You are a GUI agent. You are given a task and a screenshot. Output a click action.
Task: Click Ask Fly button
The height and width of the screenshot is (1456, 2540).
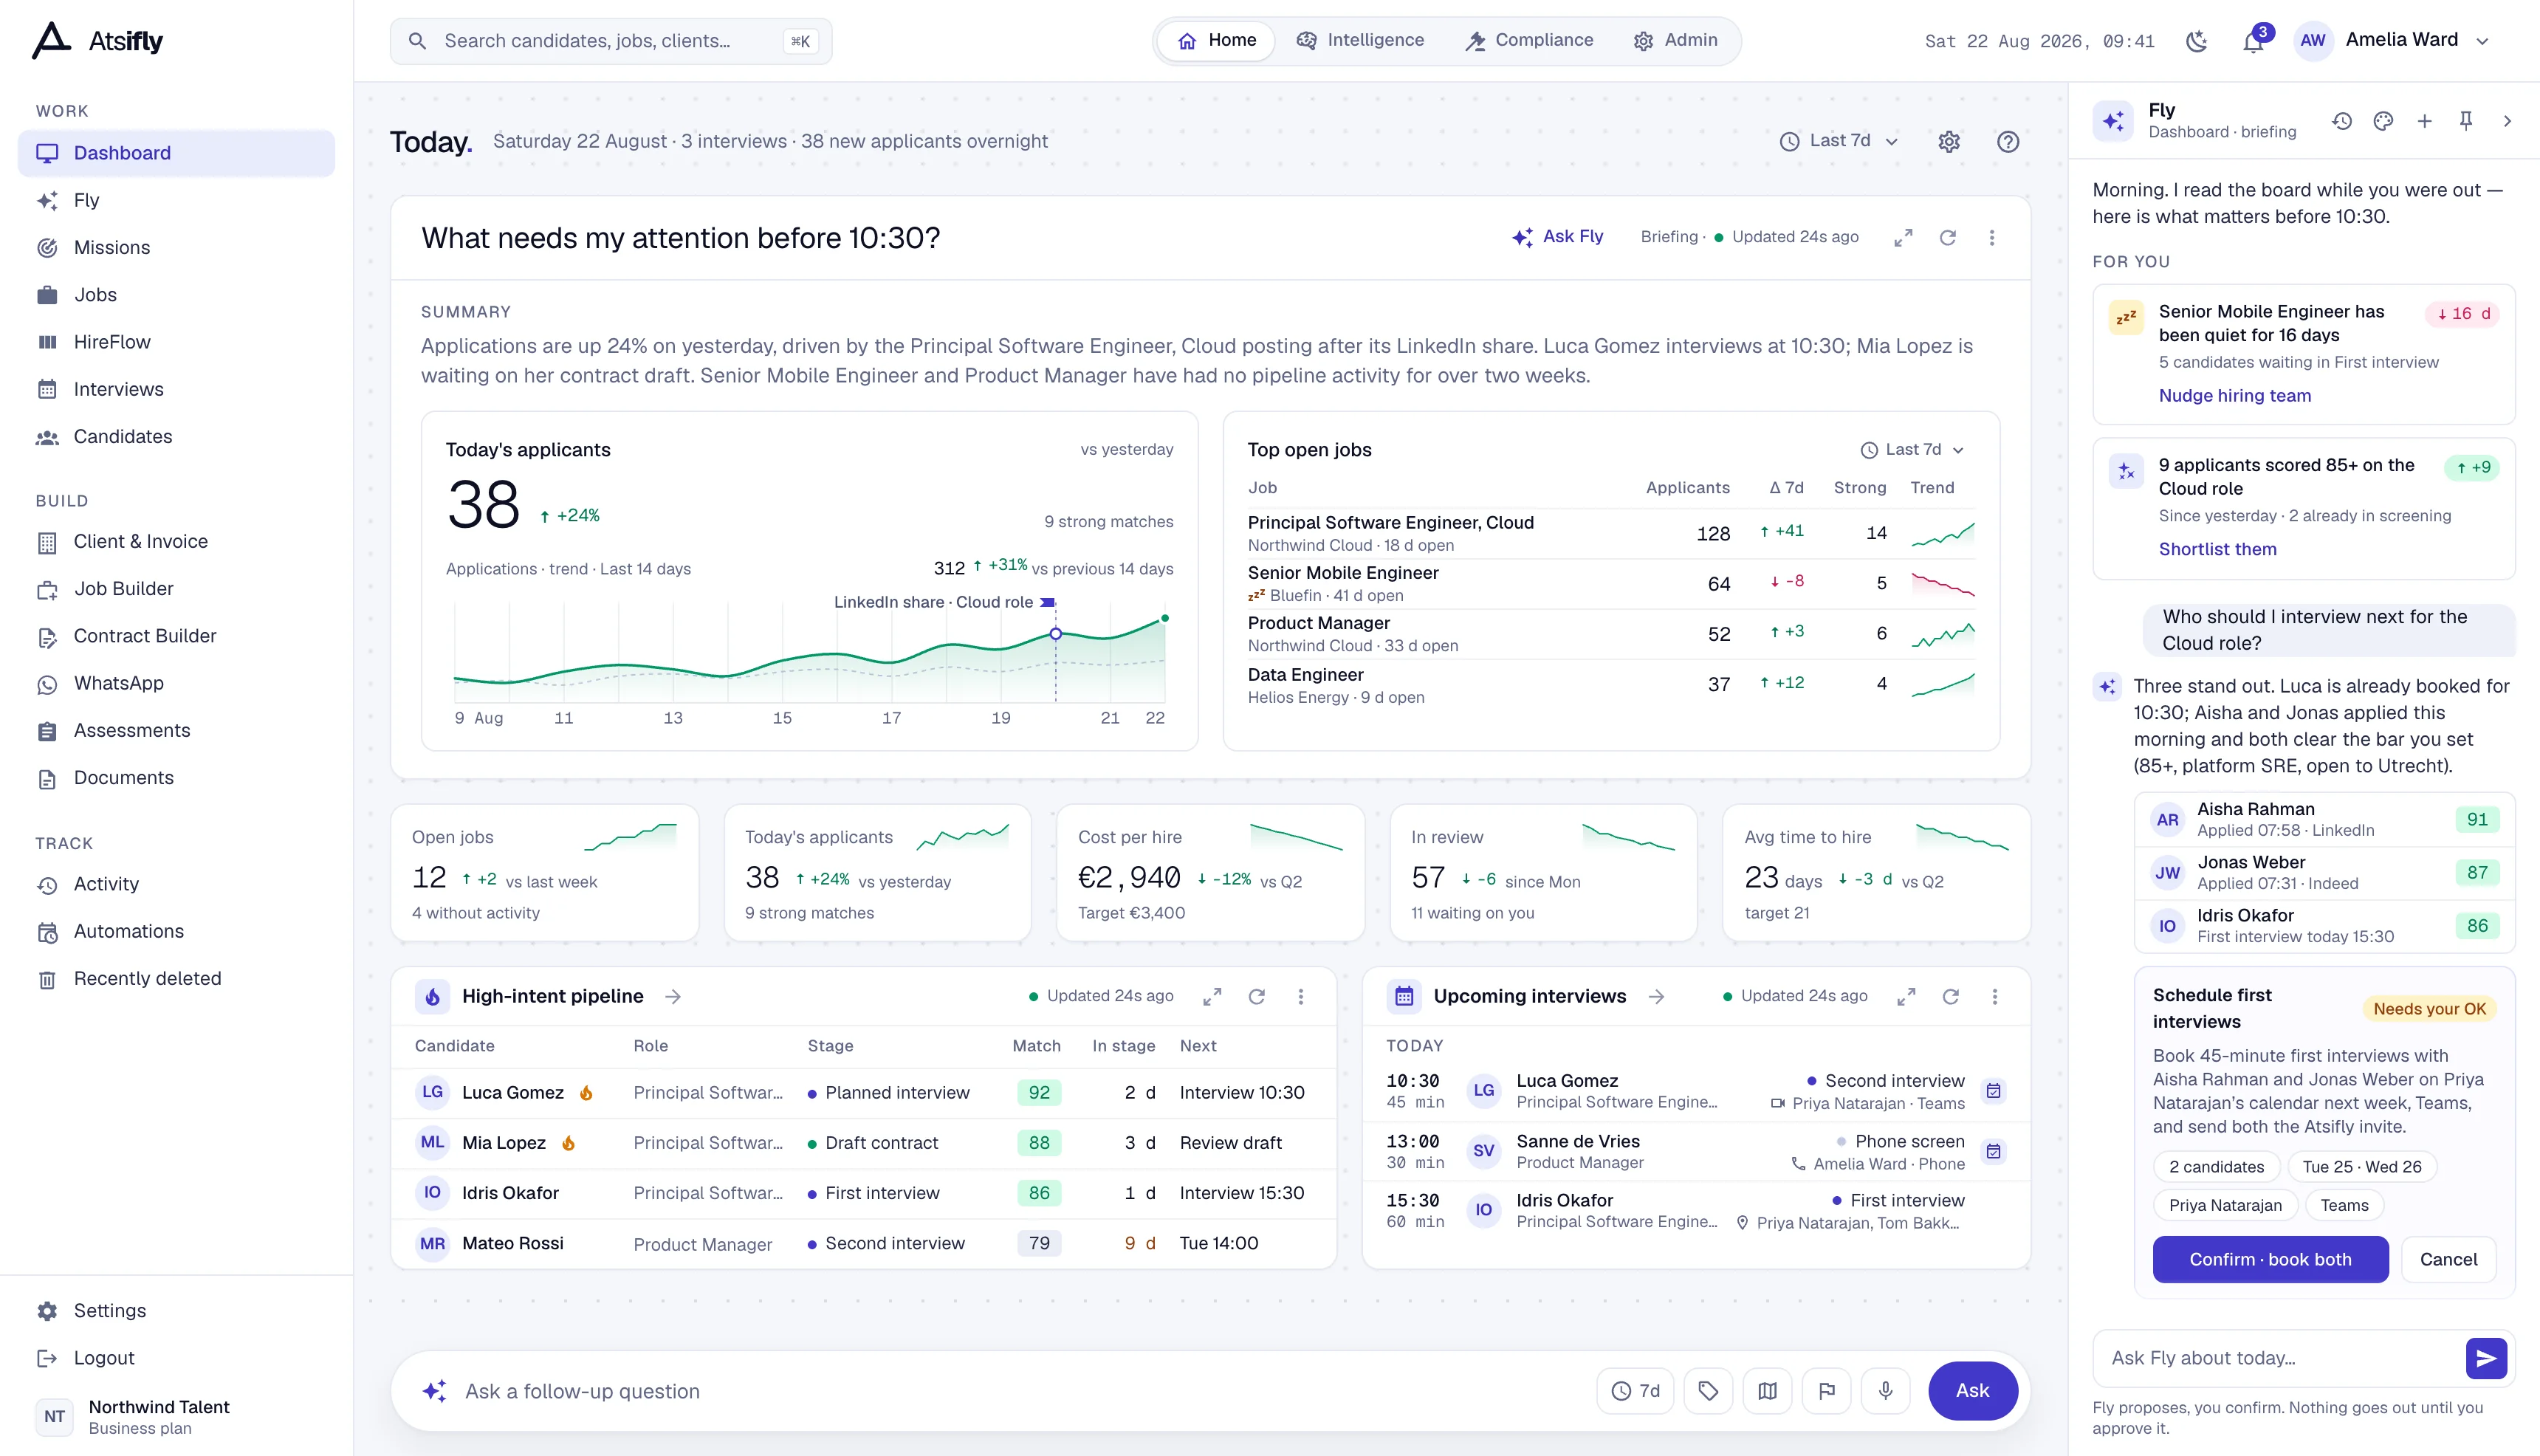[x=1558, y=237]
